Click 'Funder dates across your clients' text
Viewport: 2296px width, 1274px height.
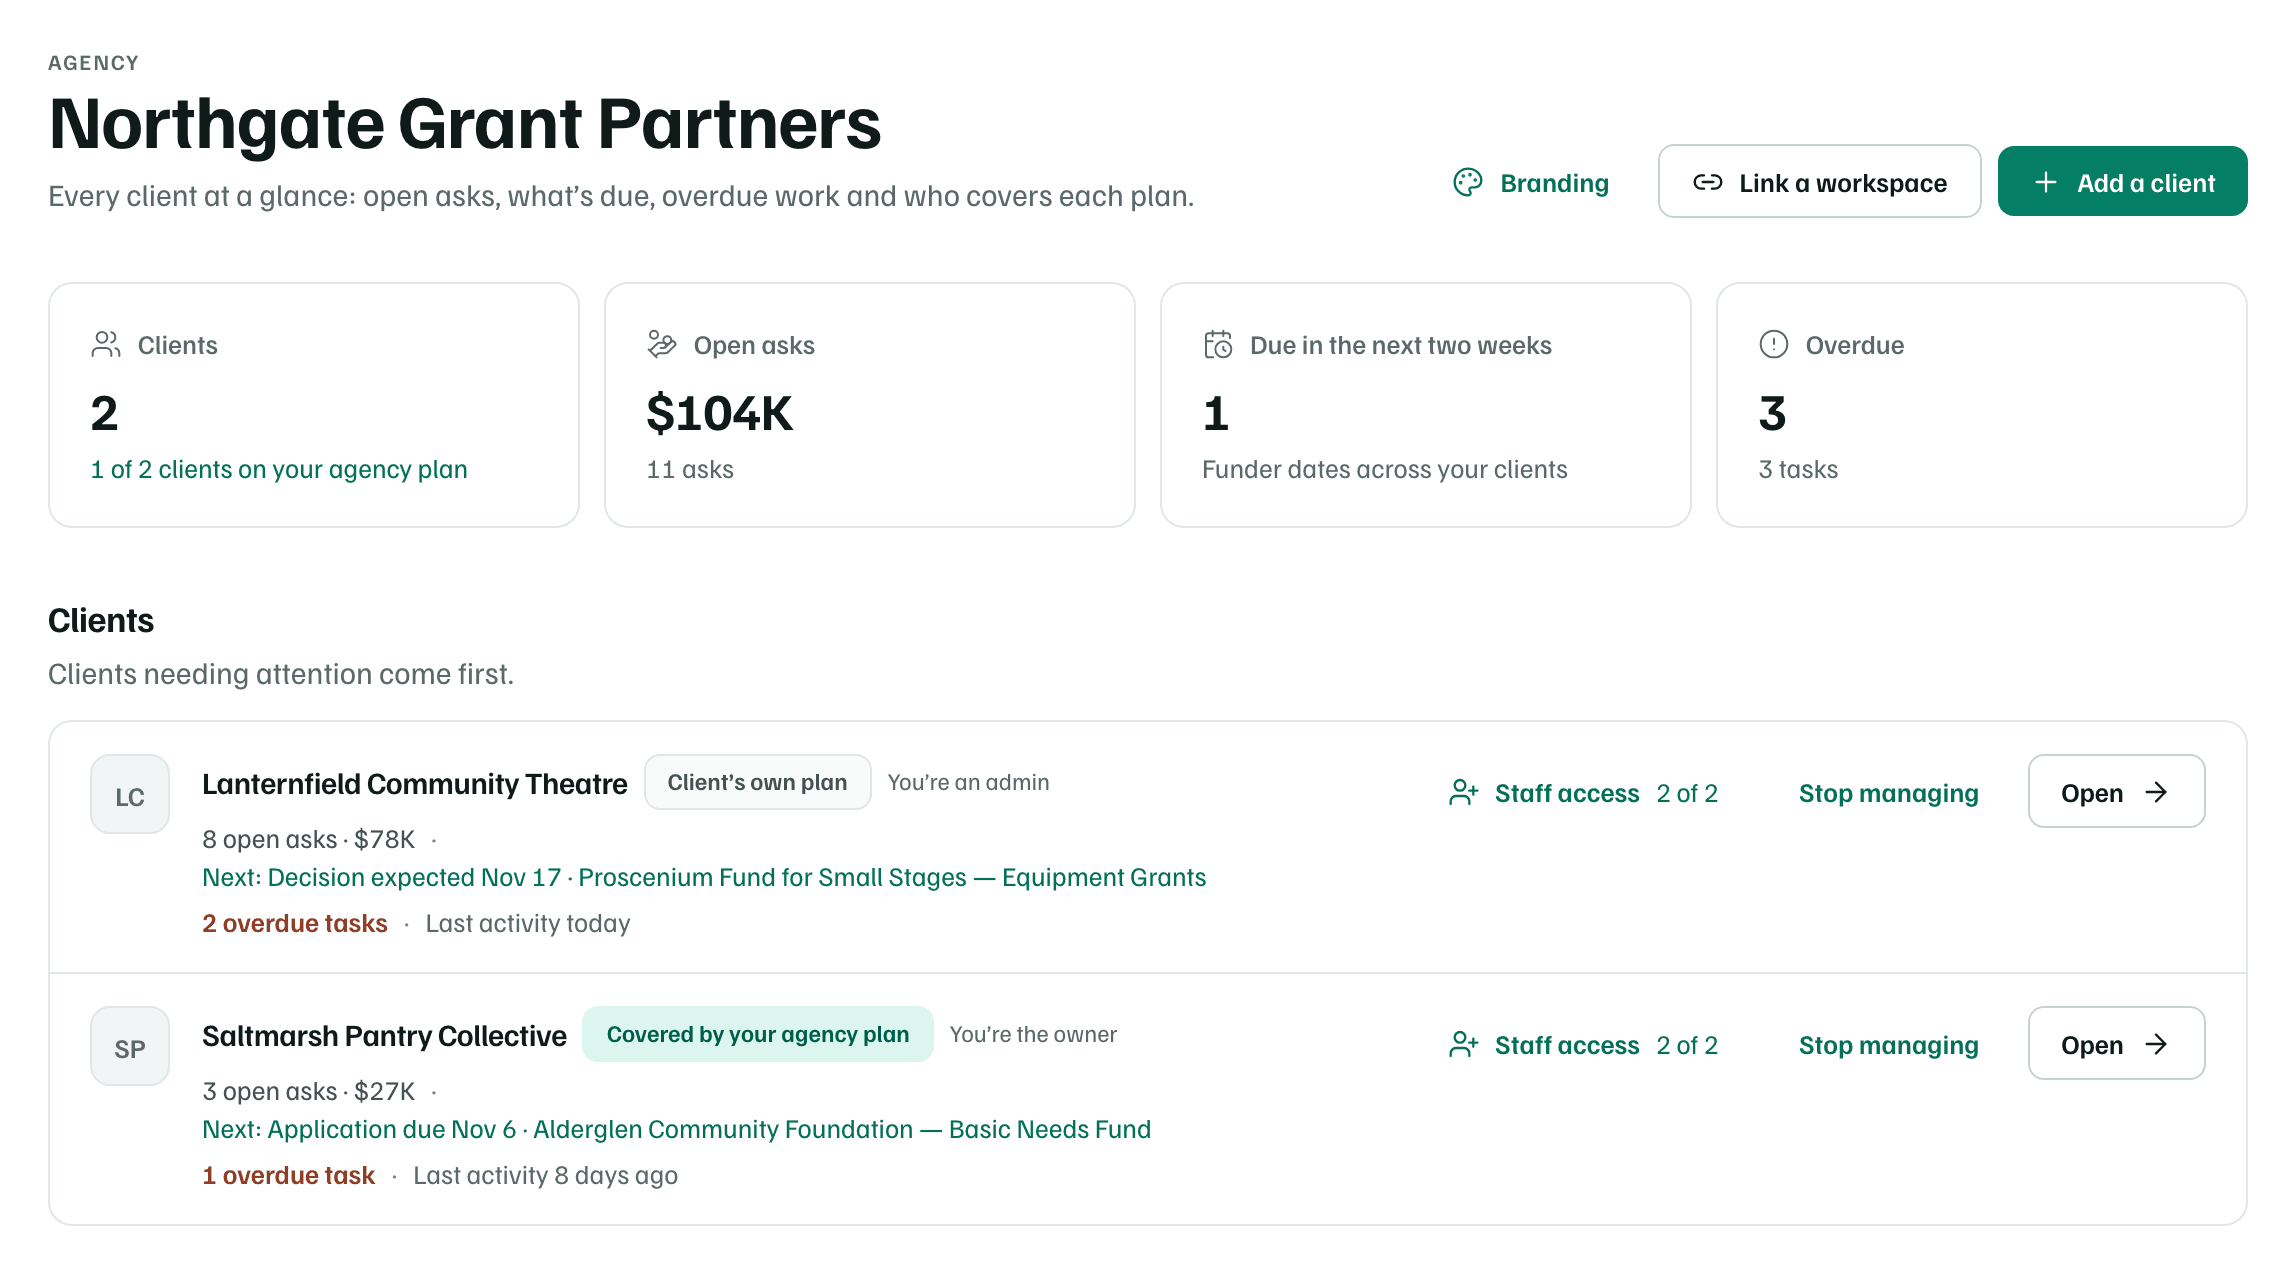pos(1384,469)
